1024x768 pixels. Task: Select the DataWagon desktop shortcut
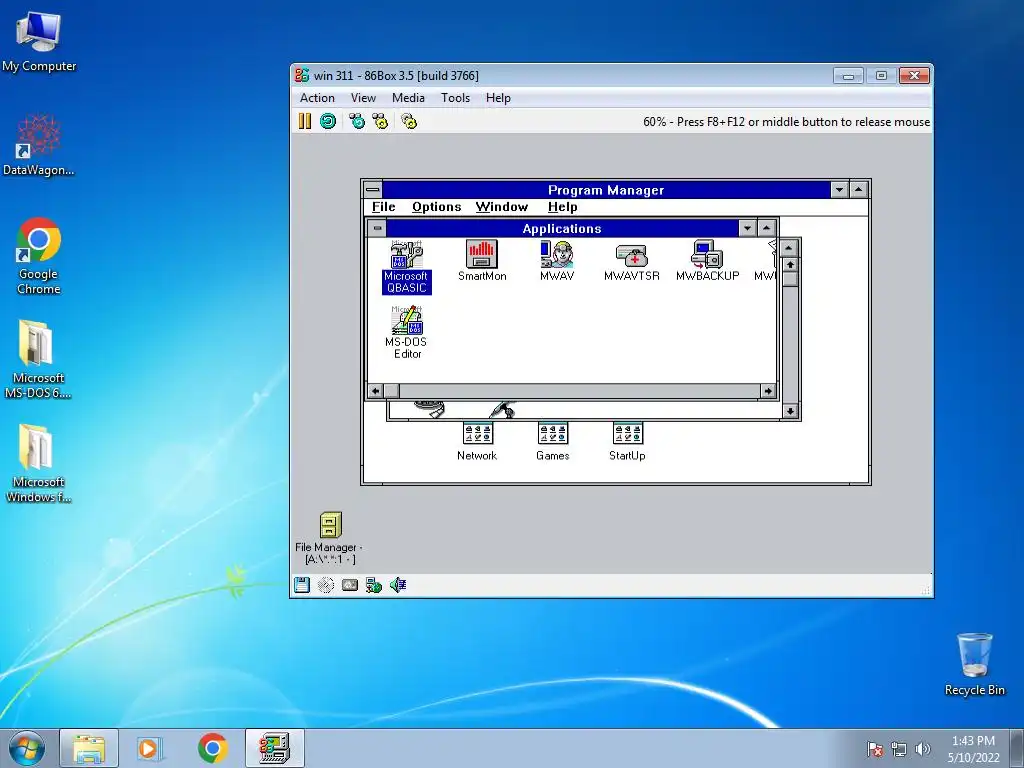coord(39,145)
